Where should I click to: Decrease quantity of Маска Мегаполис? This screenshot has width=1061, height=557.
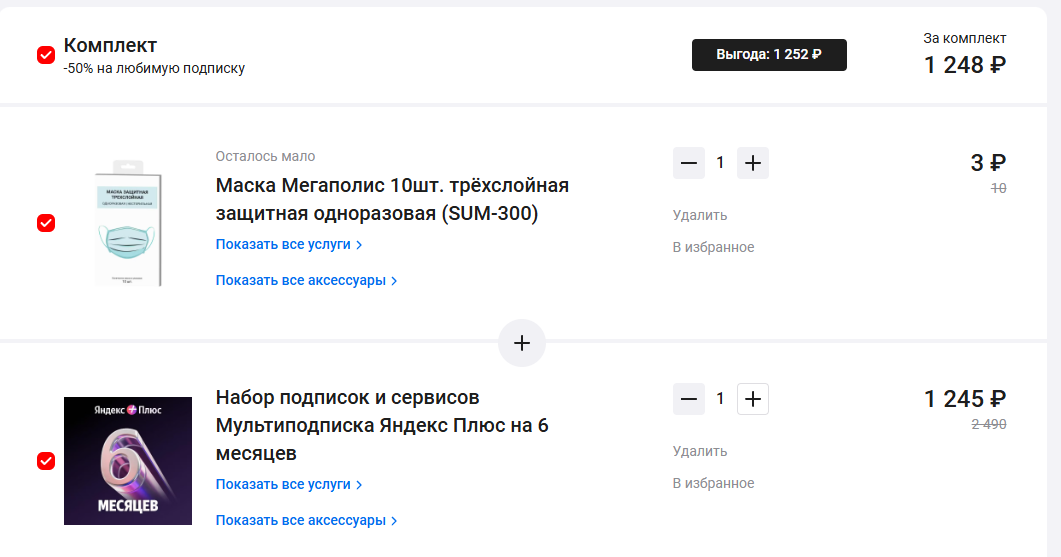point(689,163)
